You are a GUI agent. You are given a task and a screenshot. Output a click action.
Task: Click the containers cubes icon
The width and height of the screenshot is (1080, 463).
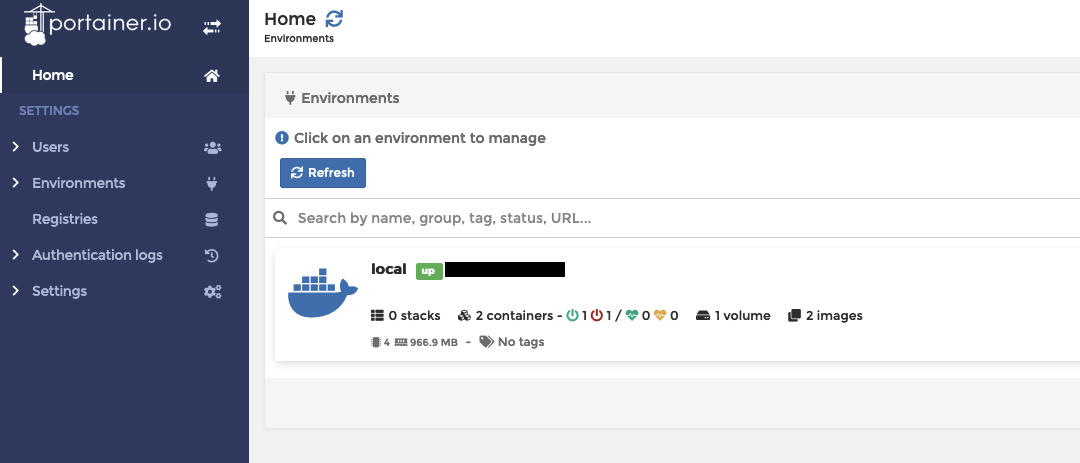[464, 316]
